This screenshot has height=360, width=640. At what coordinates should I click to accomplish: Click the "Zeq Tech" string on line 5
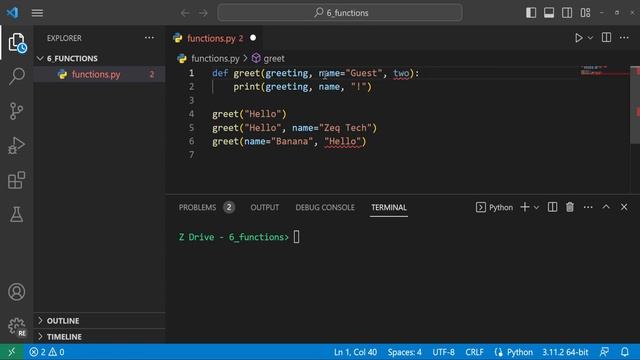click(345, 128)
